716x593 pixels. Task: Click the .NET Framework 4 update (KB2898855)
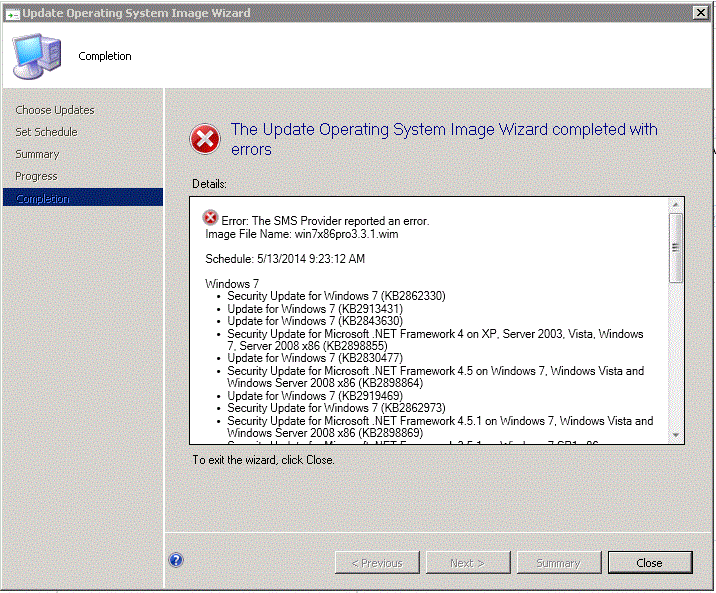435,340
